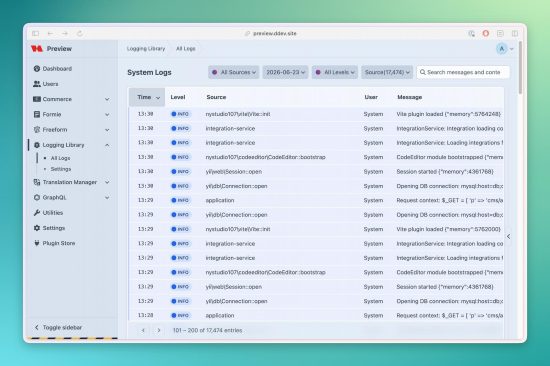Sort by the Time column header

147,97
